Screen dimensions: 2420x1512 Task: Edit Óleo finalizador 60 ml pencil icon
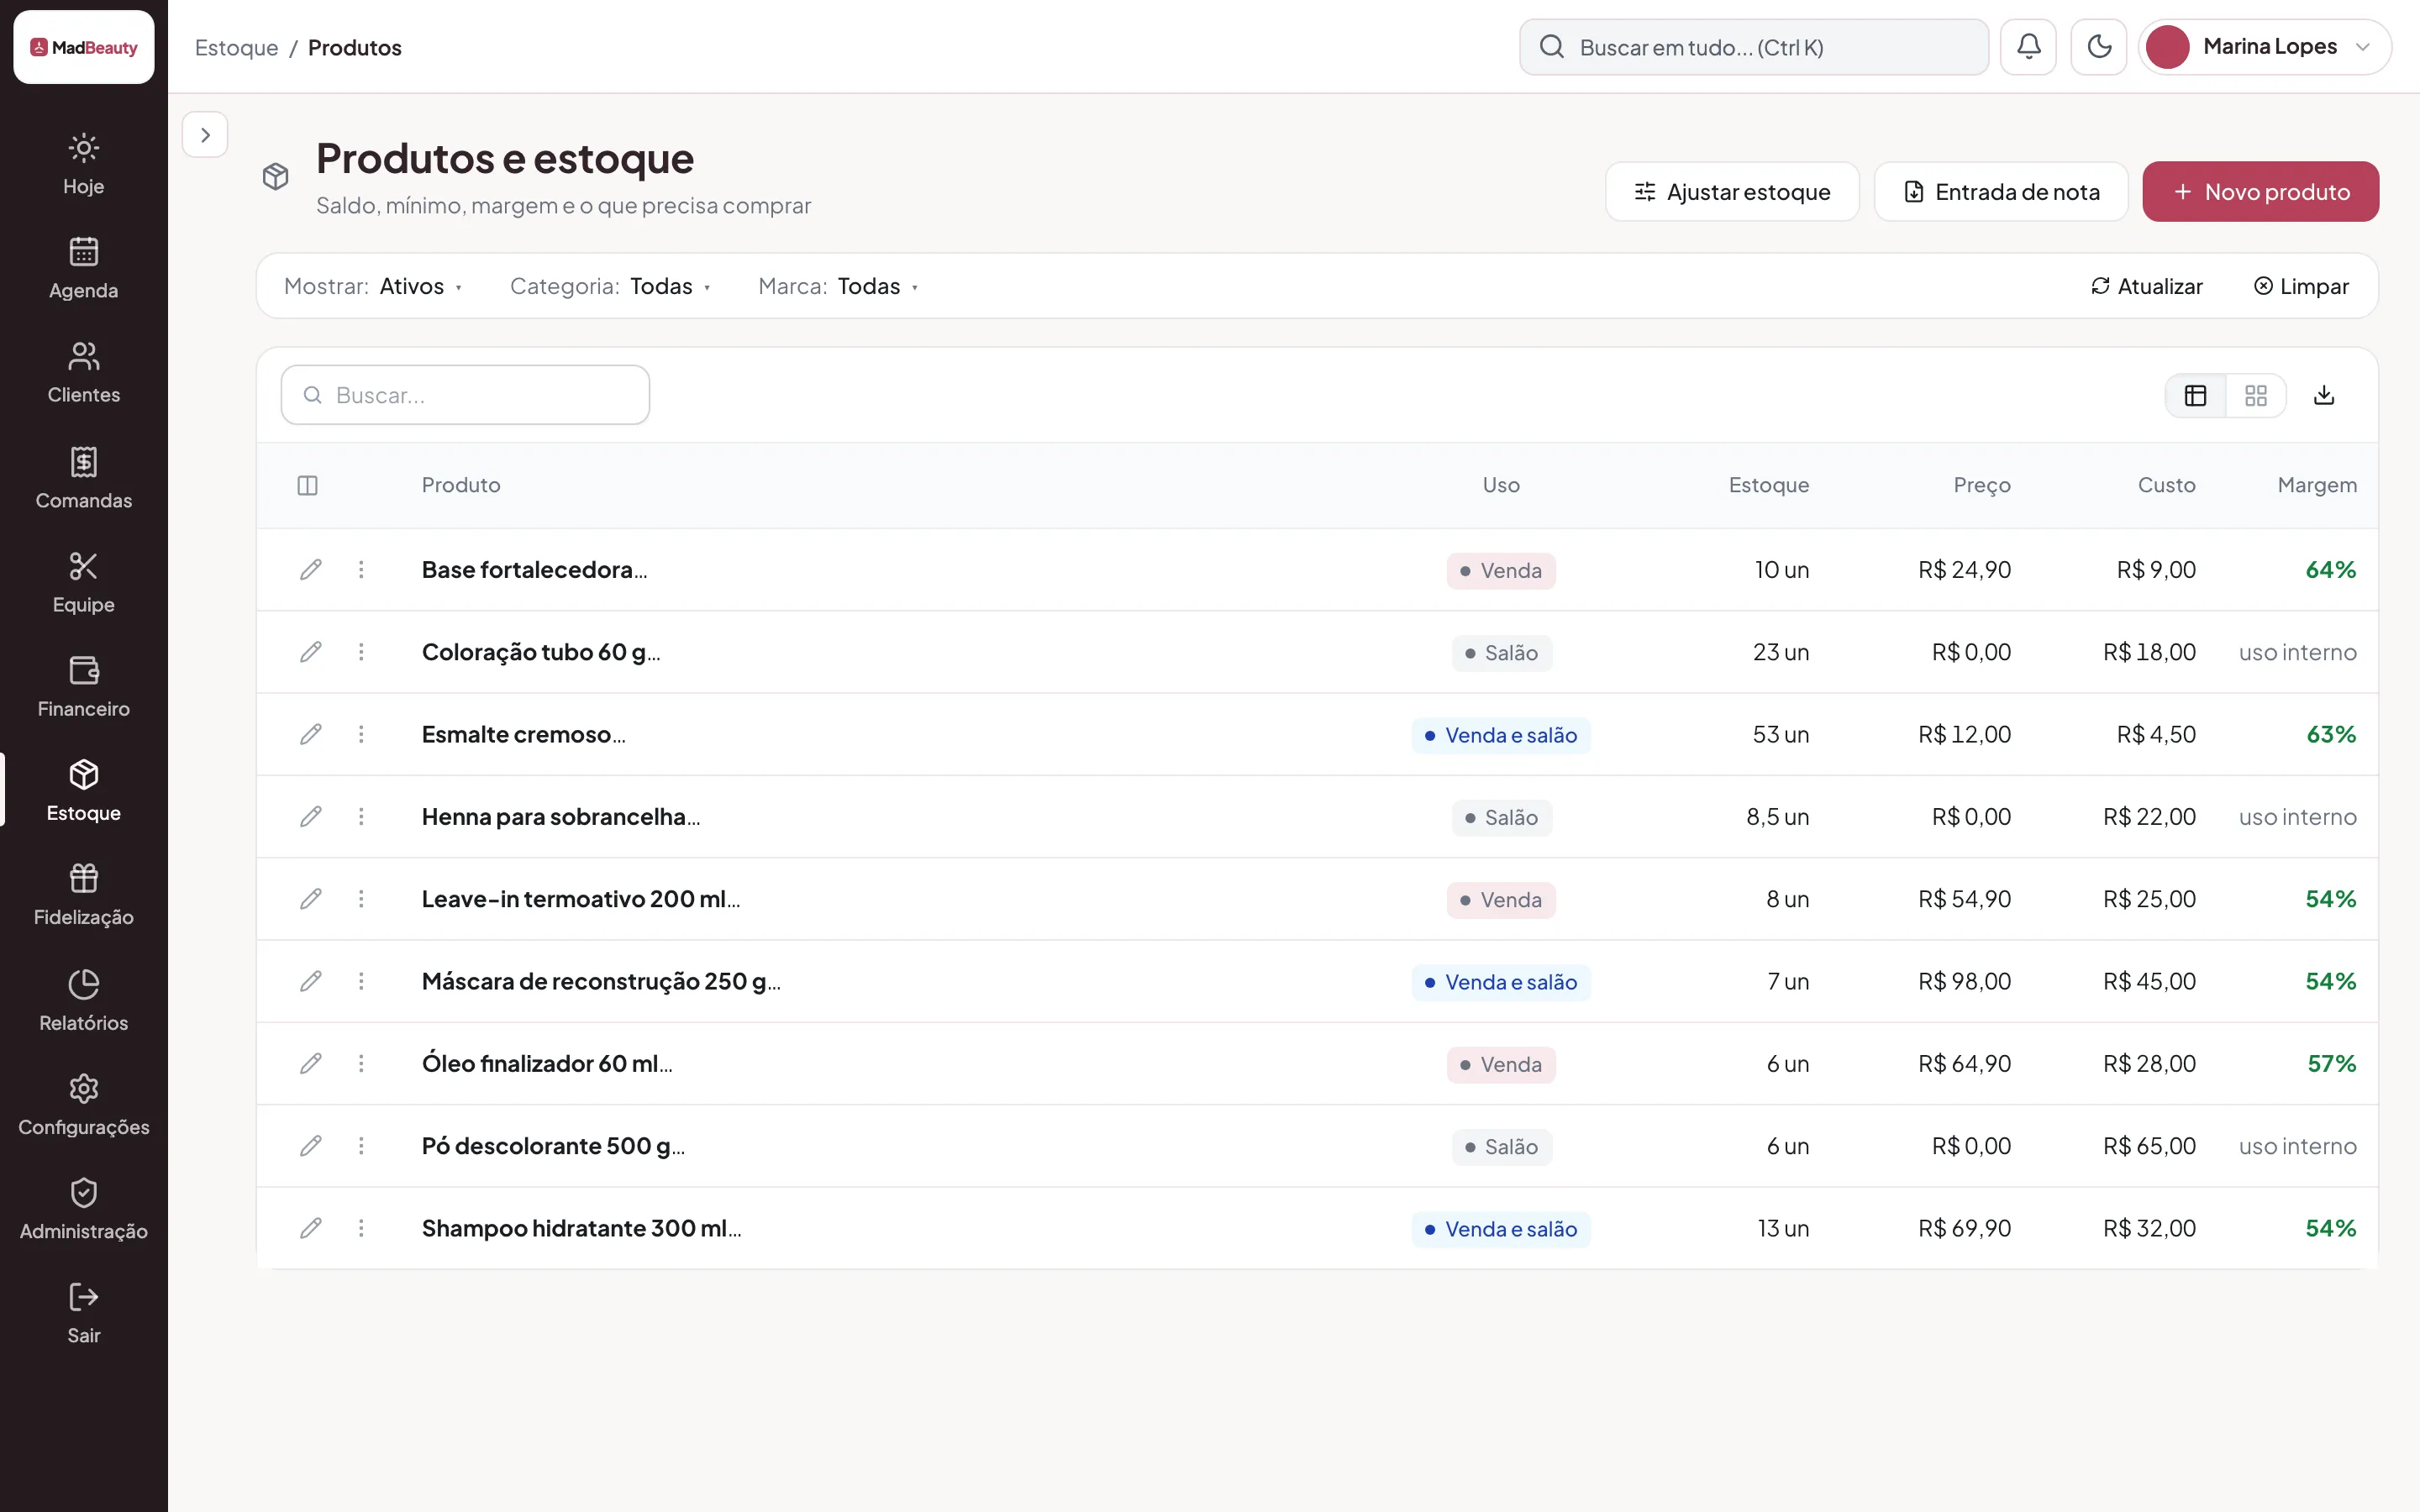tap(311, 1064)
